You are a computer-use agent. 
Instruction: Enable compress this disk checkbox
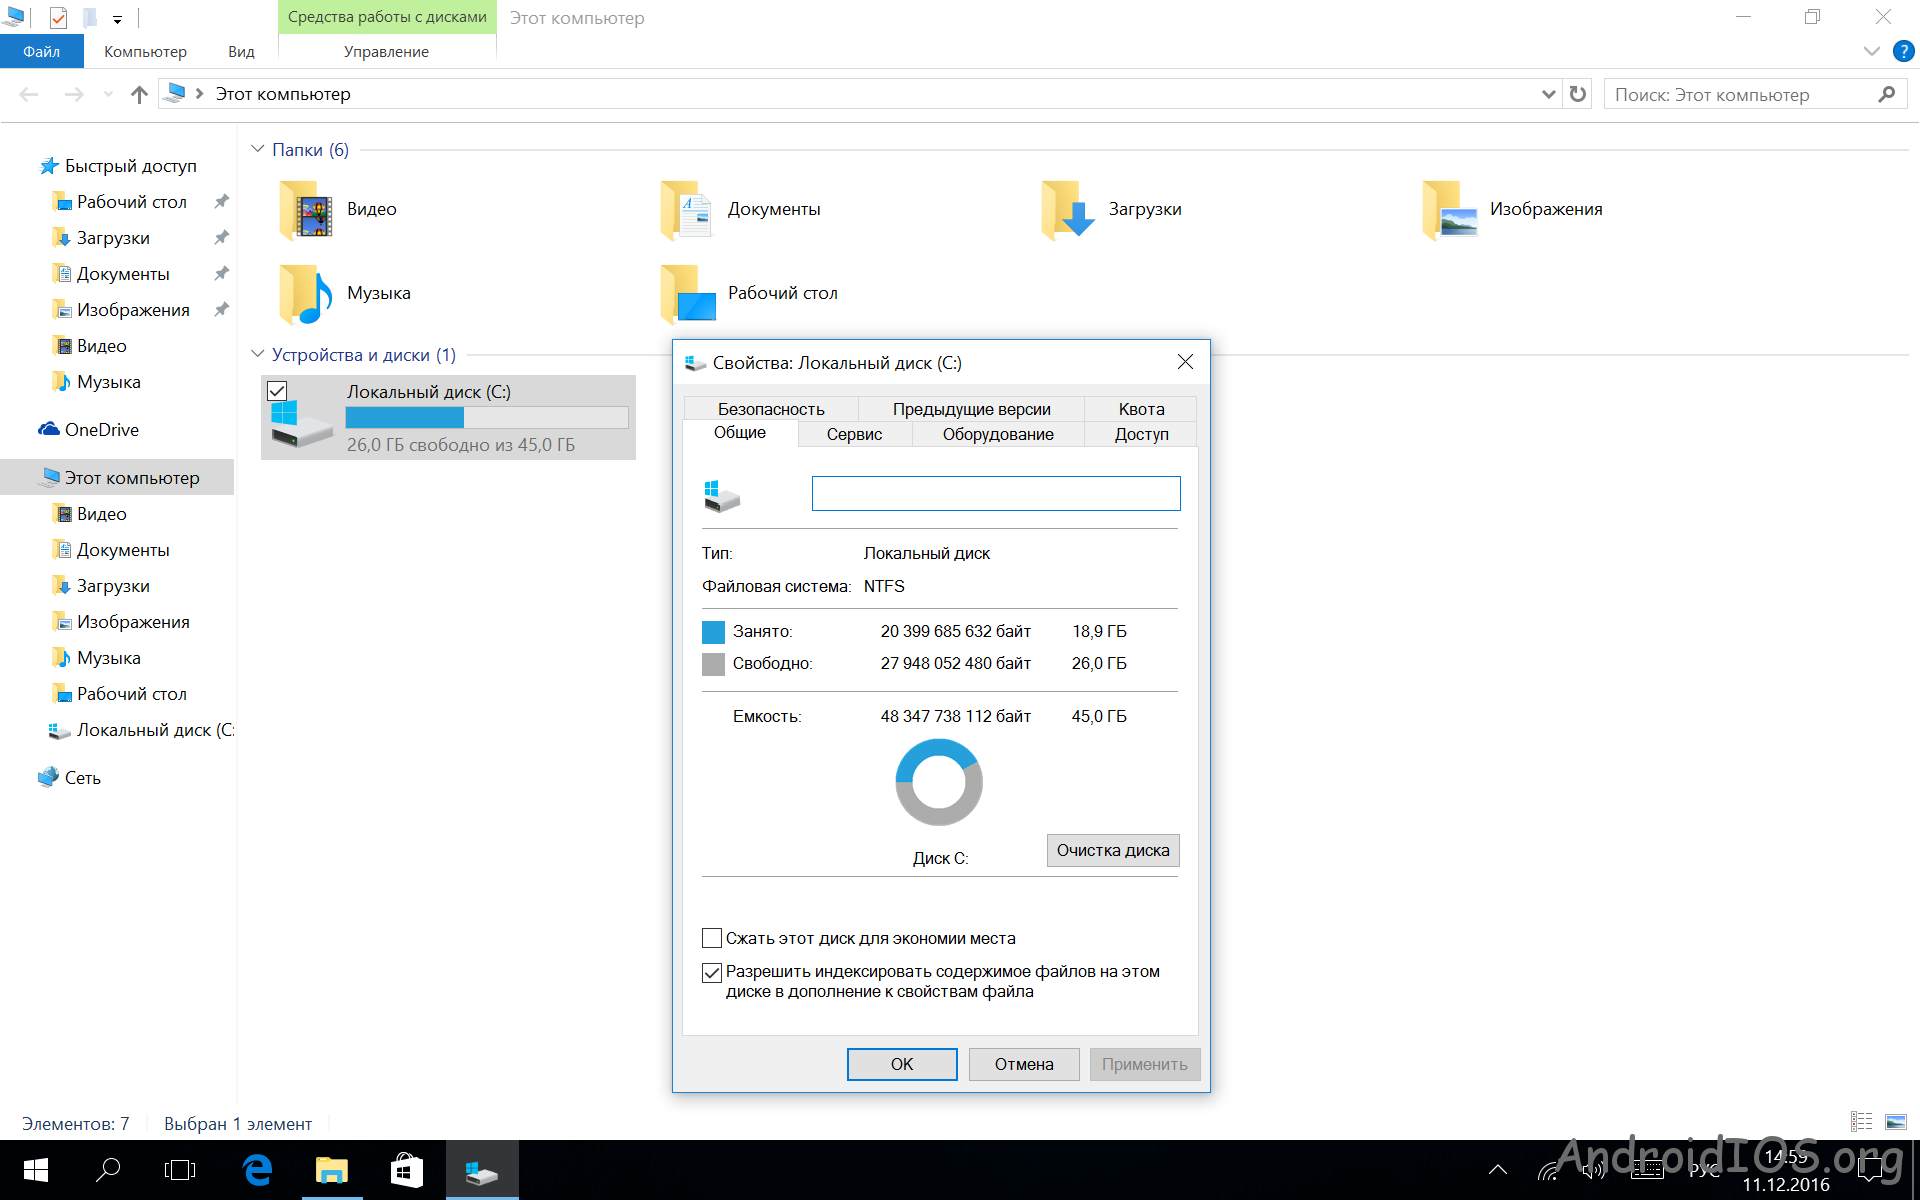[x=712, y=938]
